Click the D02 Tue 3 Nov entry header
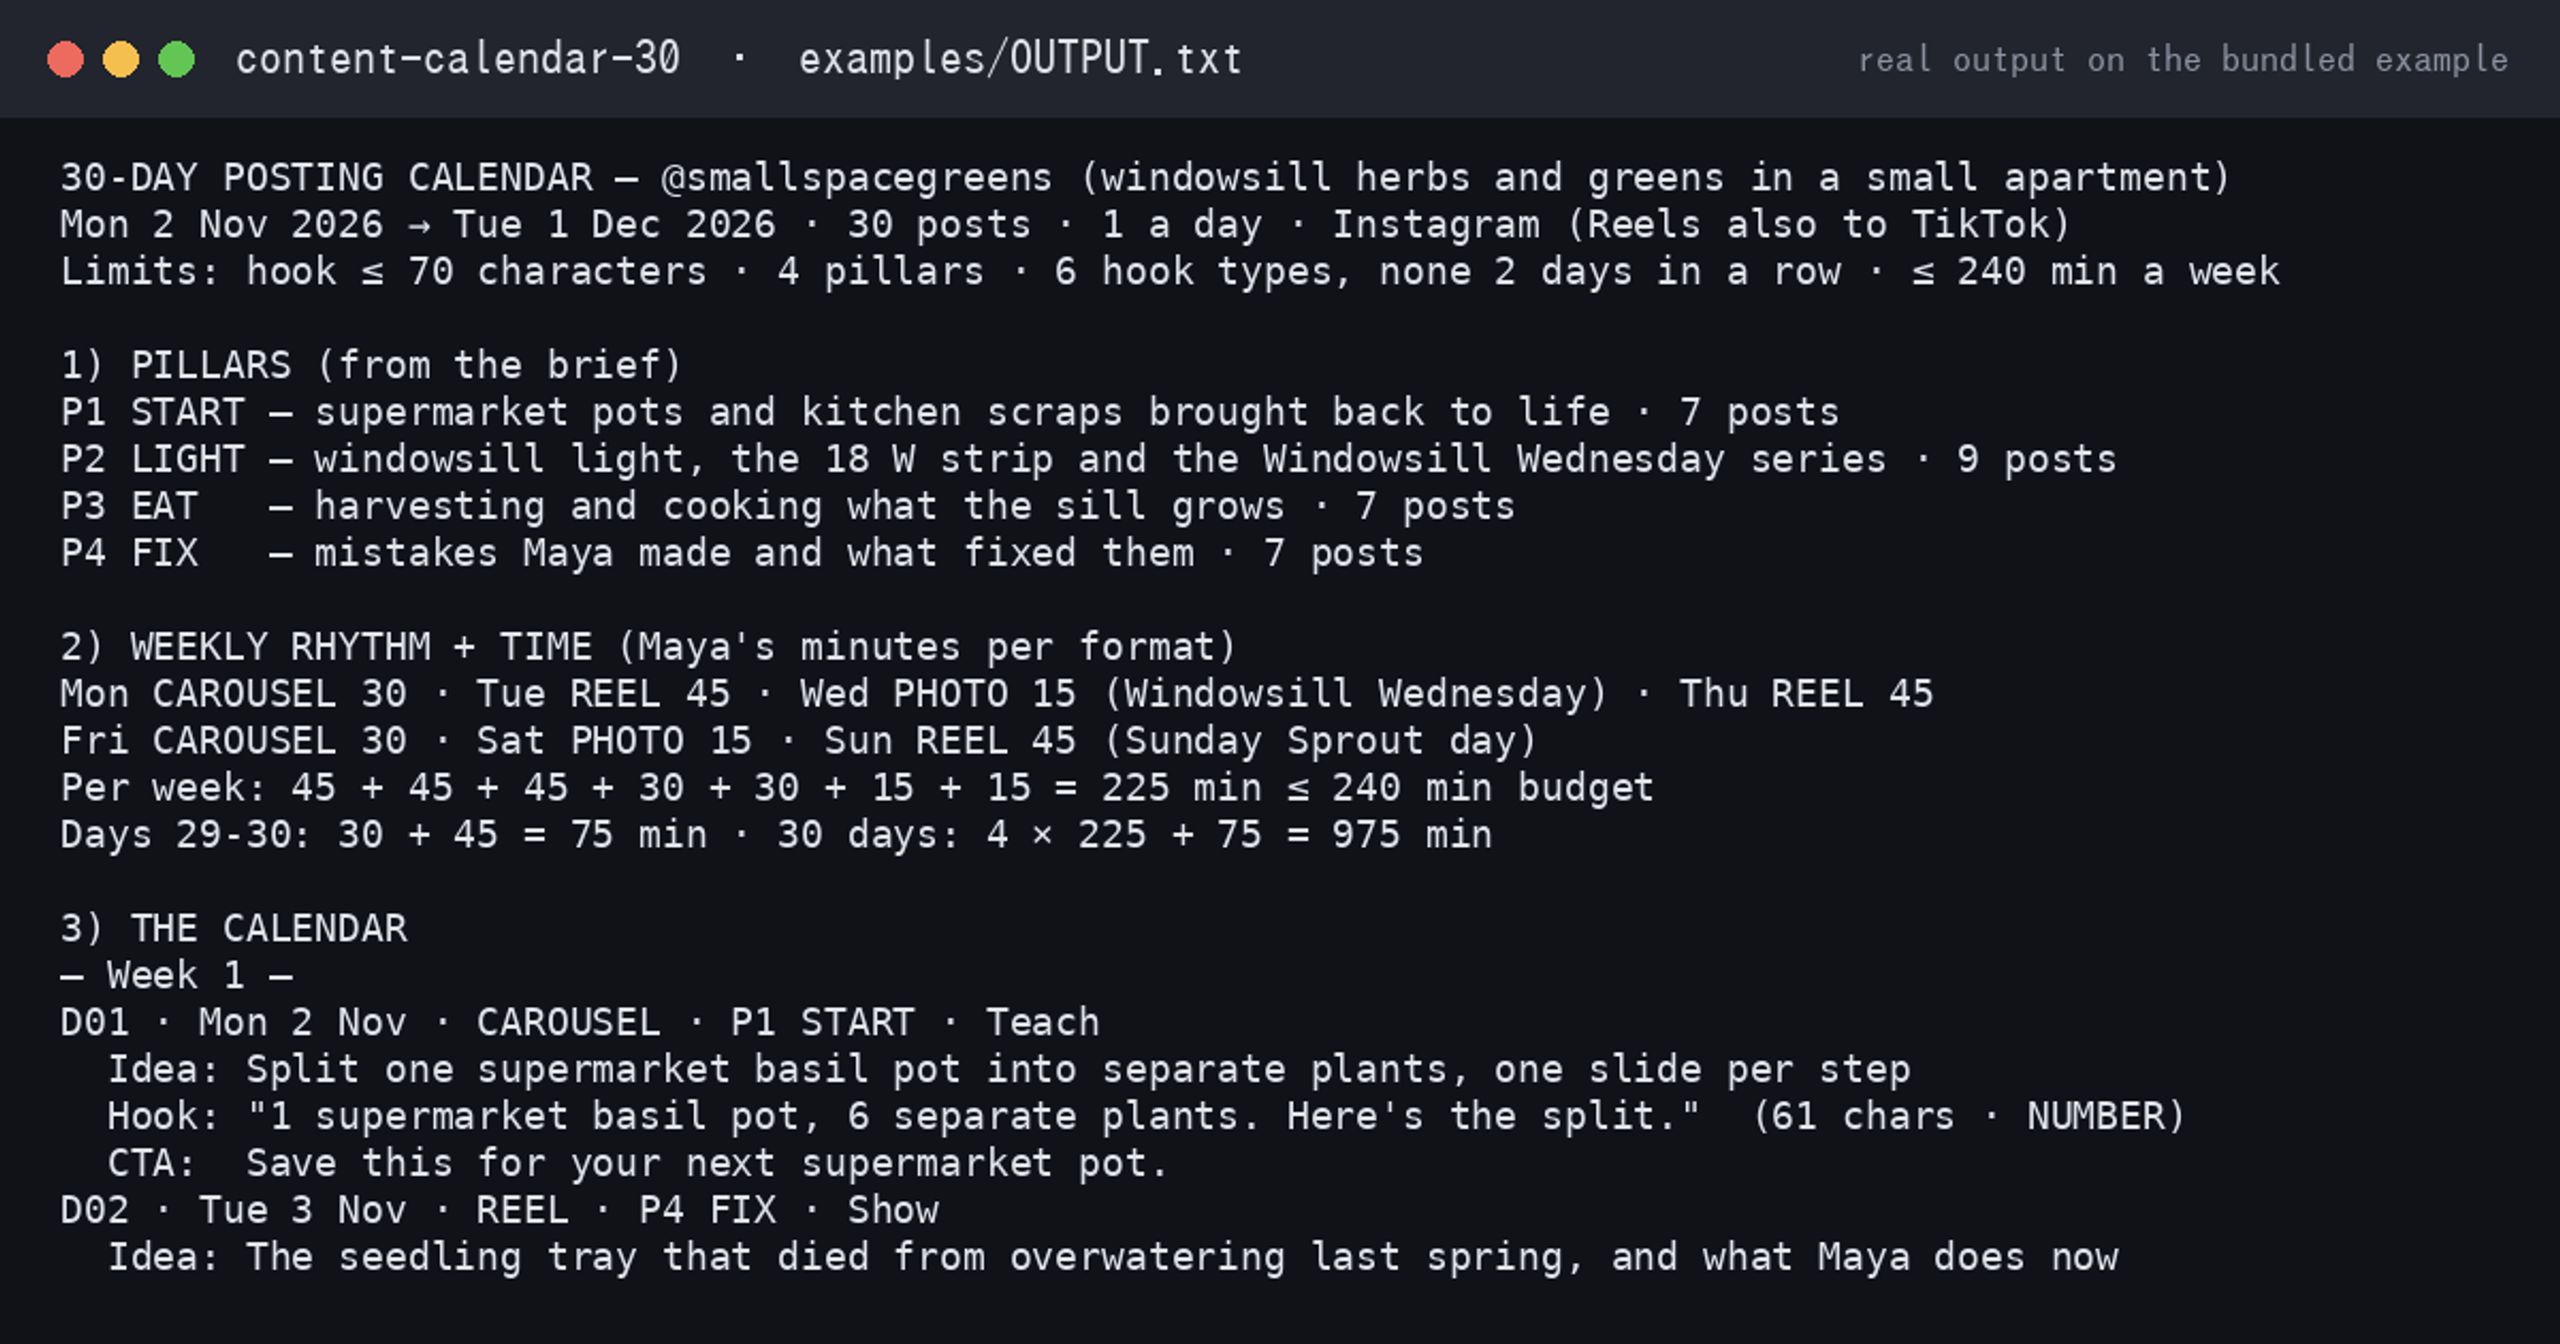Image resolution: width=2560 pixels, height=1344 pixels. click(x=500, y=1211)
